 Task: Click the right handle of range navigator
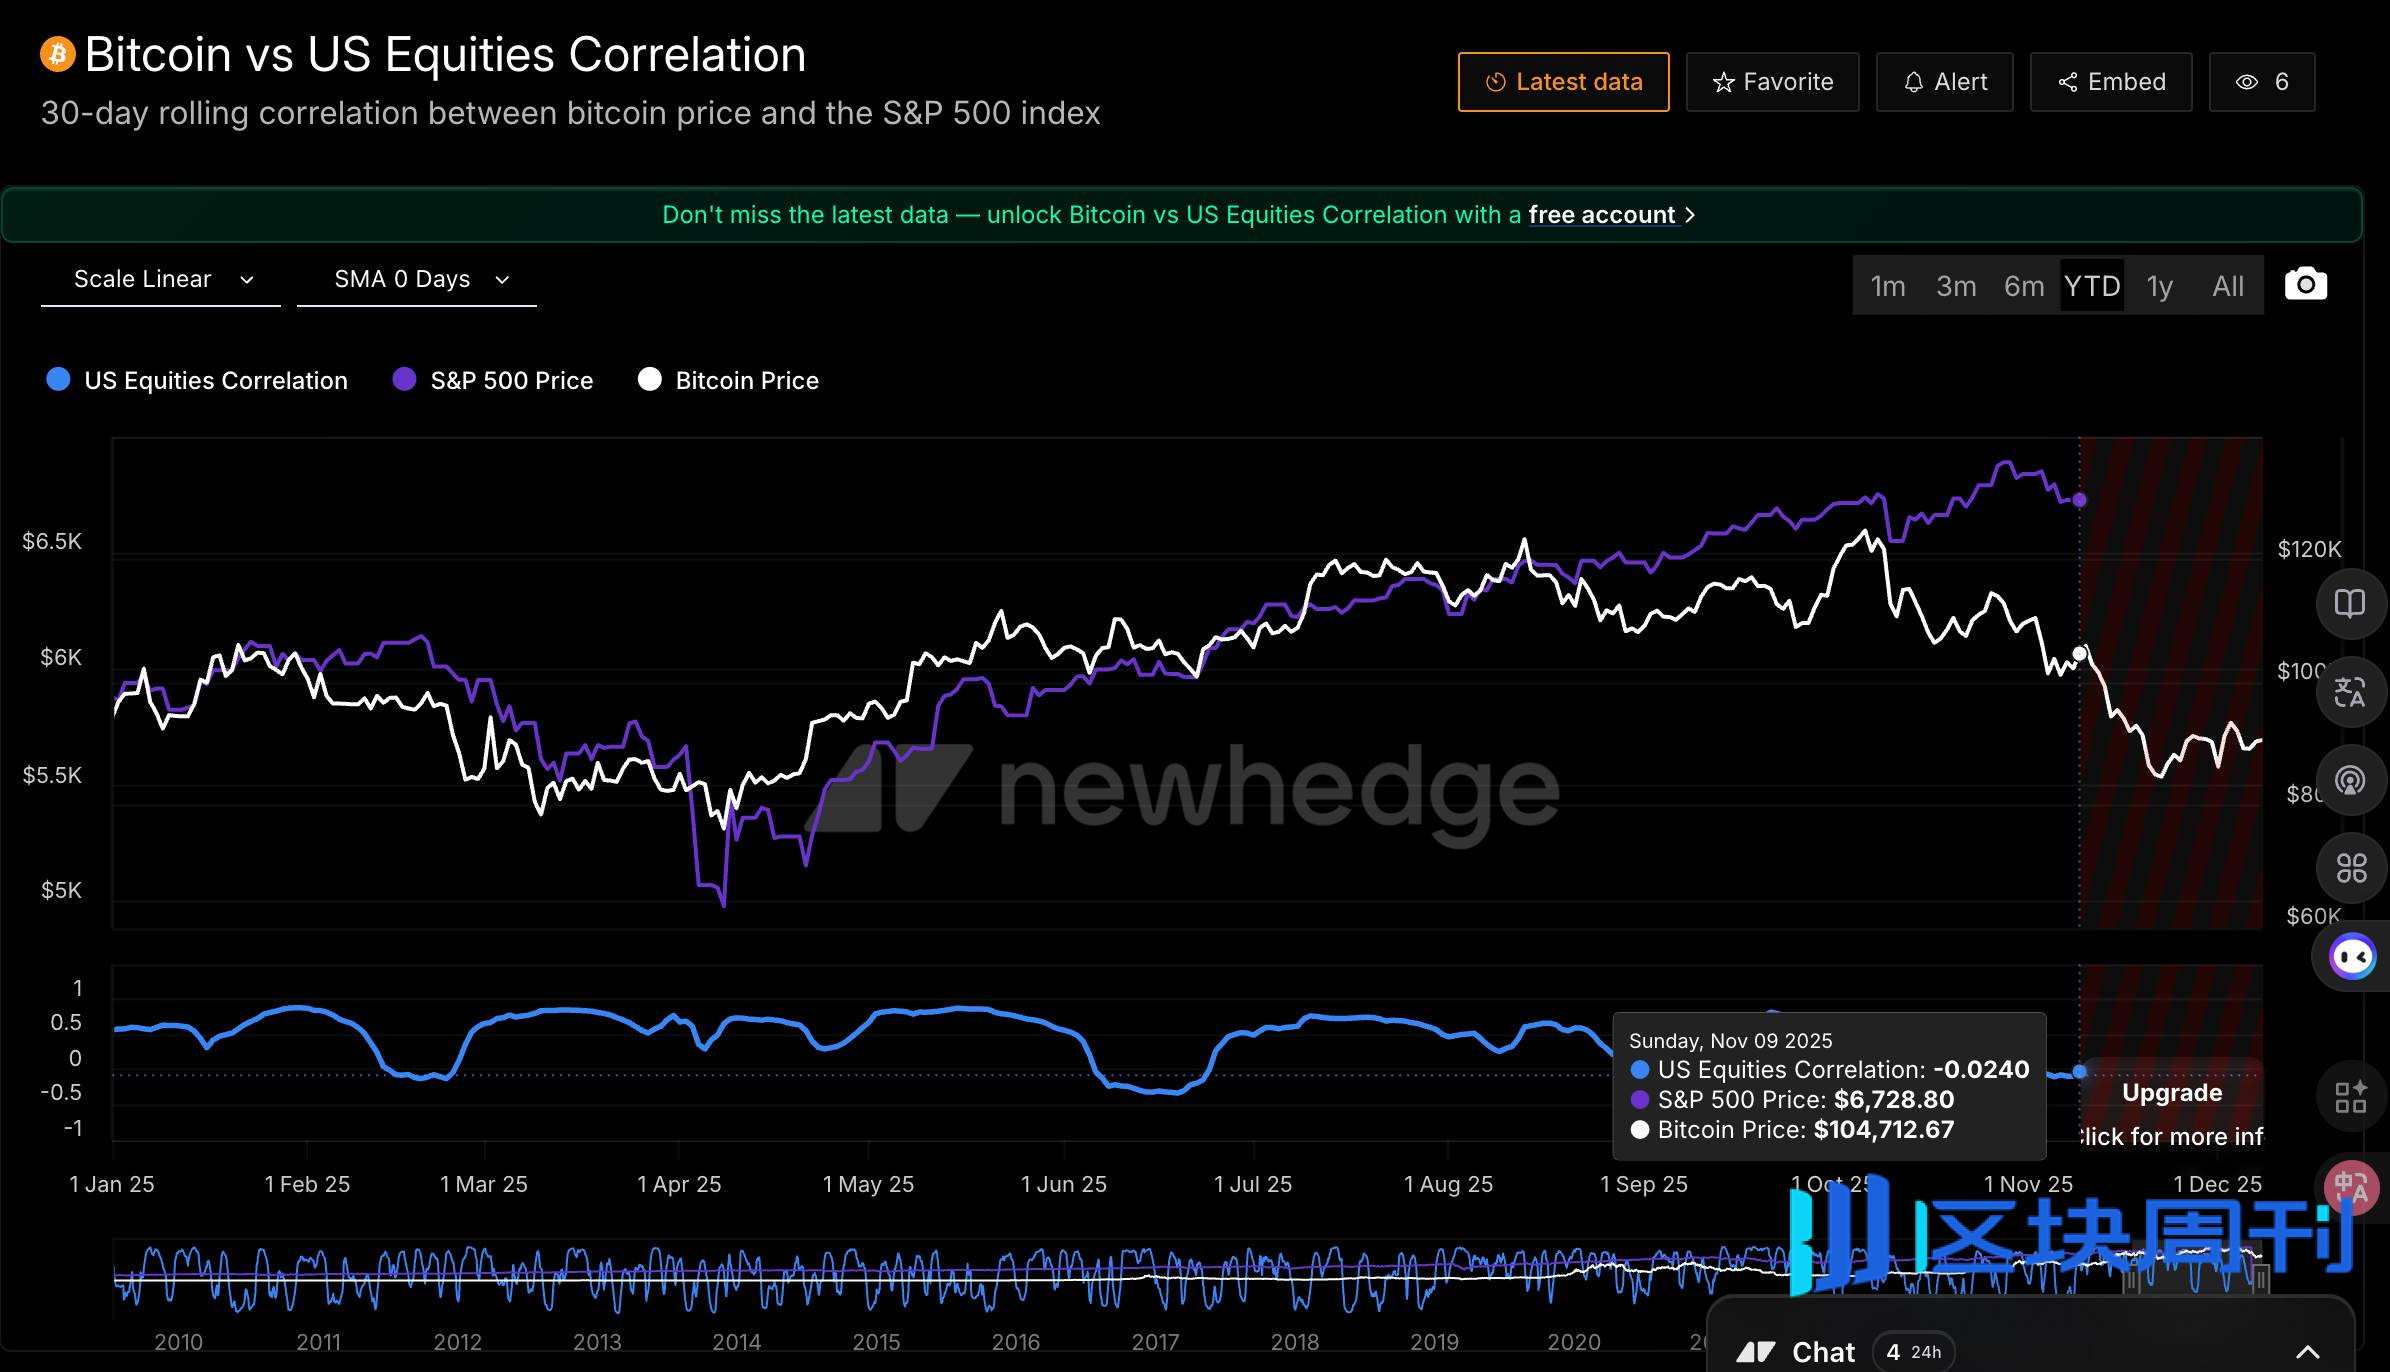(2260, 1278)
